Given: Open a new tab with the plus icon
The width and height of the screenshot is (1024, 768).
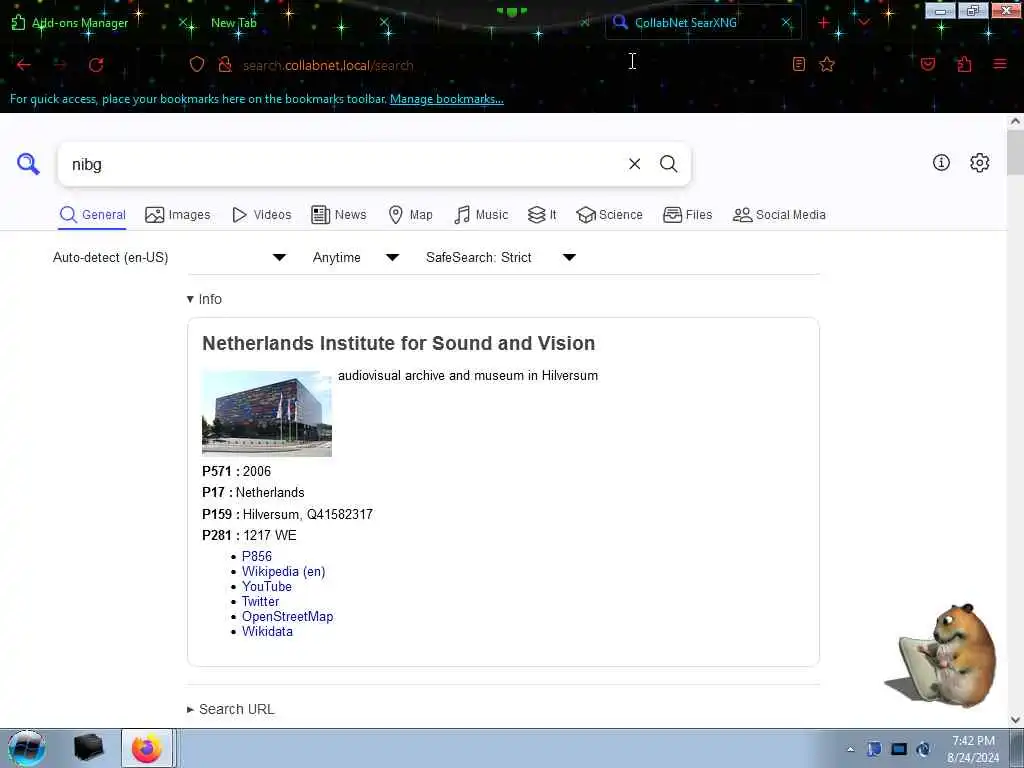Looking at the screenshot, I should [x=824, y=23].
